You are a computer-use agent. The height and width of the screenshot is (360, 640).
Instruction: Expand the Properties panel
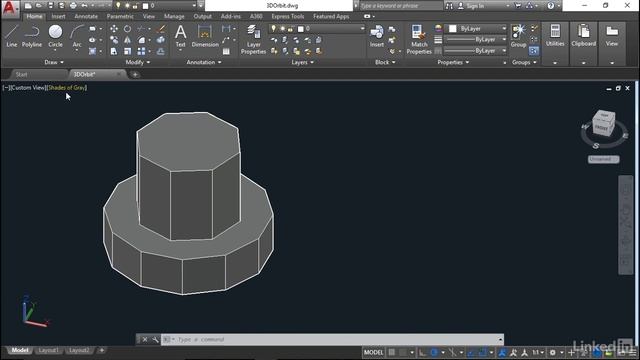pyautogui.click(x=453, y=62)
